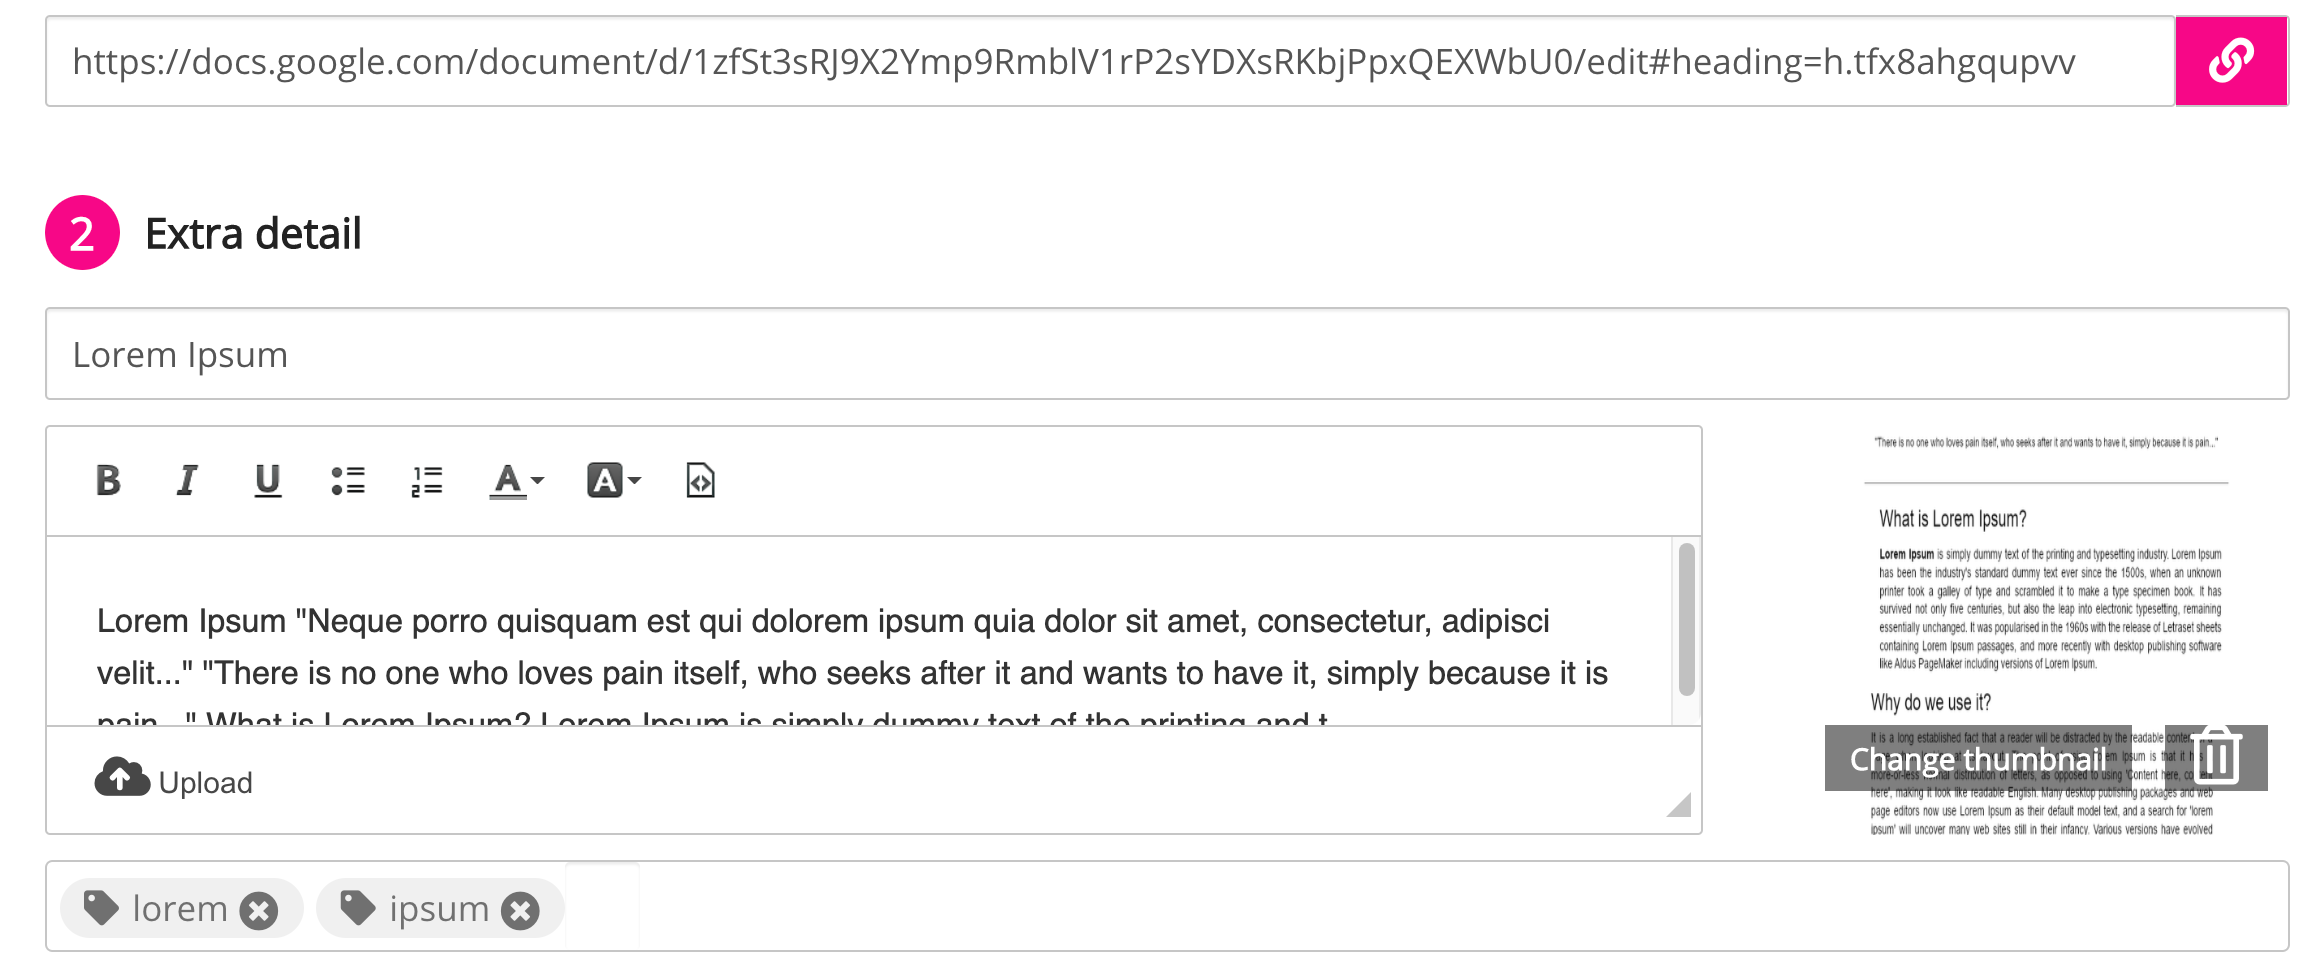Click inside the rich text editor body

(x=850, y=645)
